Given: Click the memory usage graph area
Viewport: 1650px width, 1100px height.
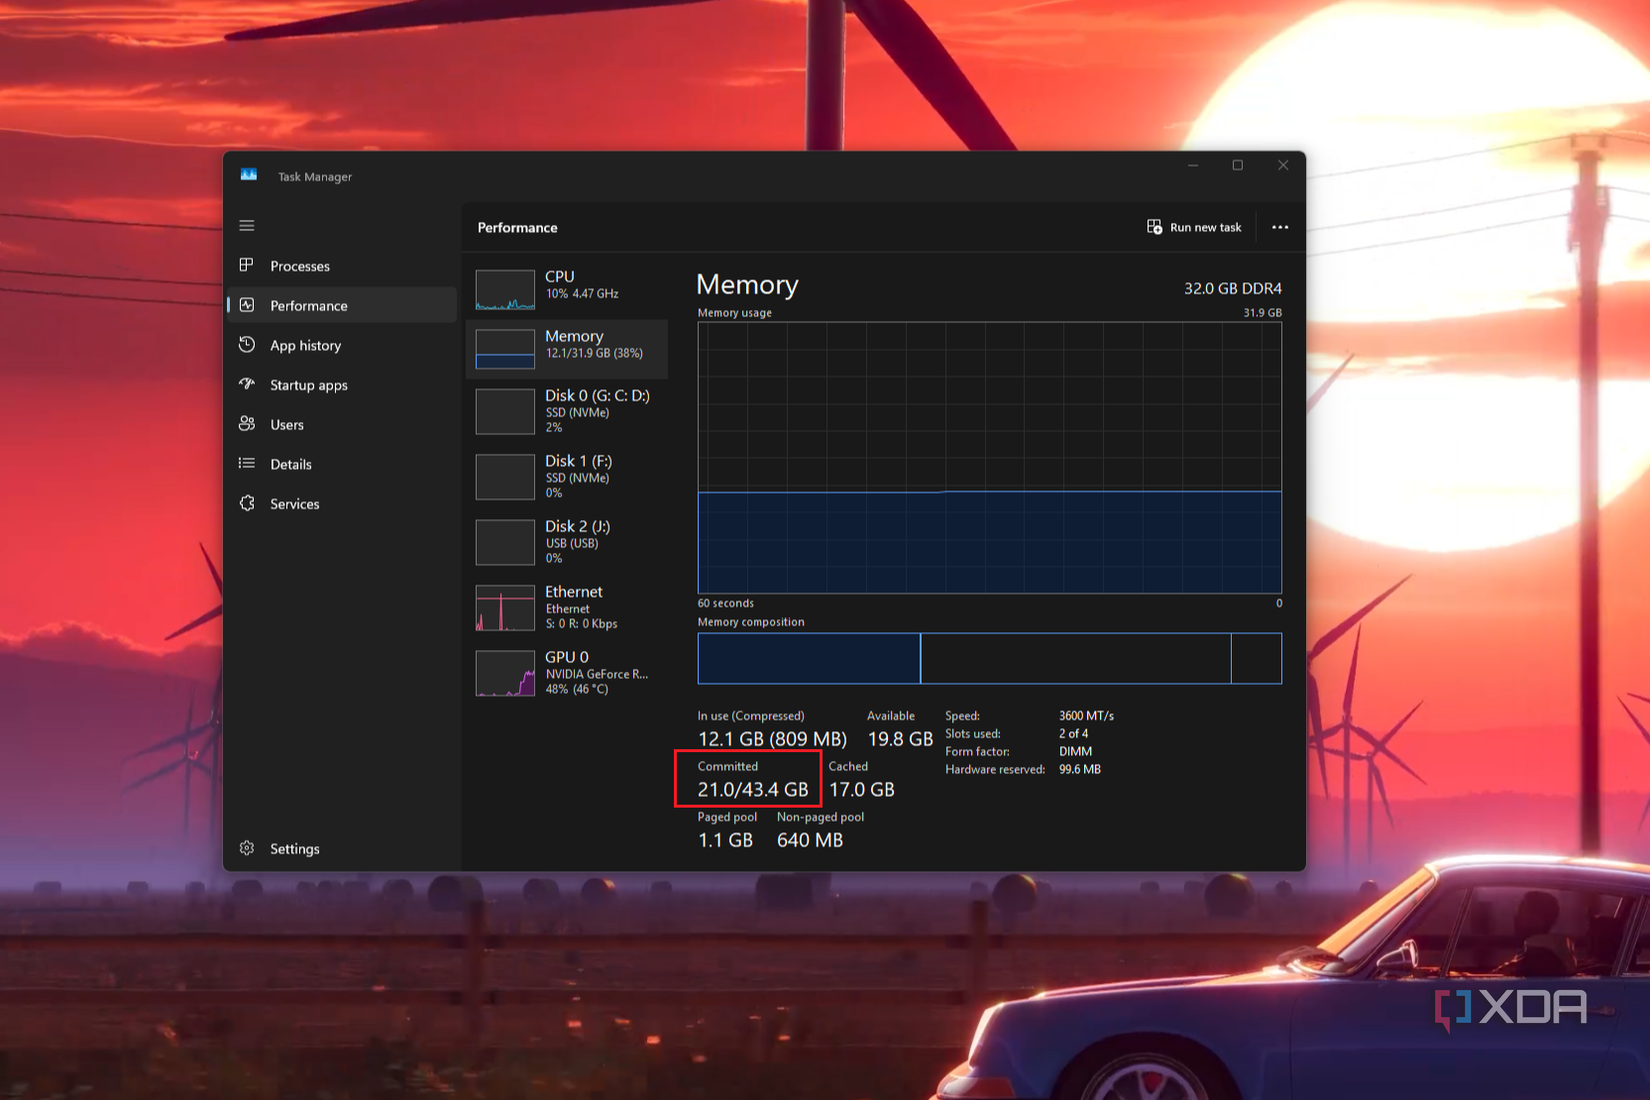Looking at the screenshot, I should (x=989, y=458).
